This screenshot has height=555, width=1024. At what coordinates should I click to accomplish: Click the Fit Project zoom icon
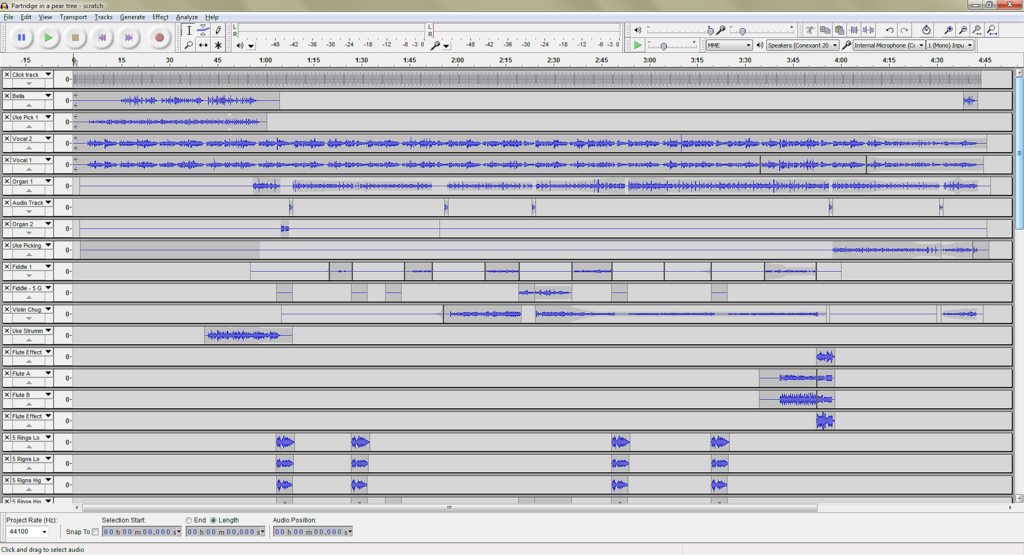(991, 30)
